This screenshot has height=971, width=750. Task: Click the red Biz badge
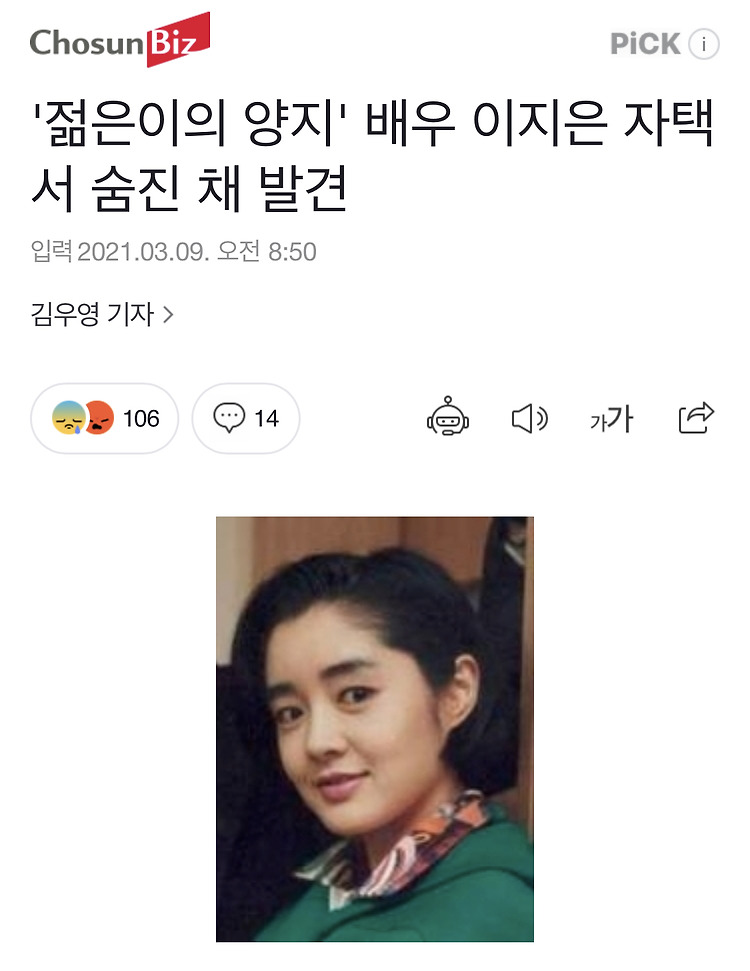[x=178, y=40]
